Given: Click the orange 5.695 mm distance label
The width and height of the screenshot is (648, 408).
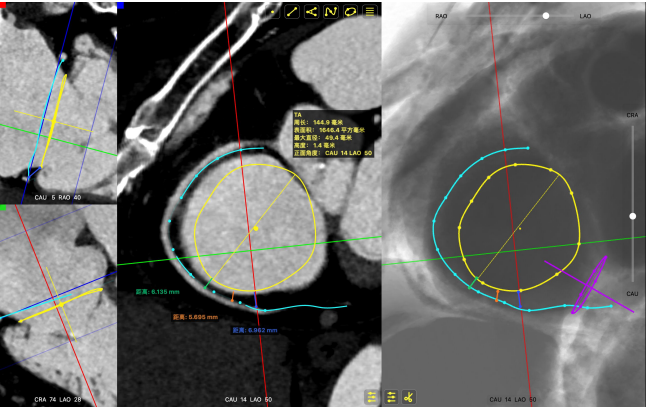Looking at the screenshot, I should click(x=194, y=316).
